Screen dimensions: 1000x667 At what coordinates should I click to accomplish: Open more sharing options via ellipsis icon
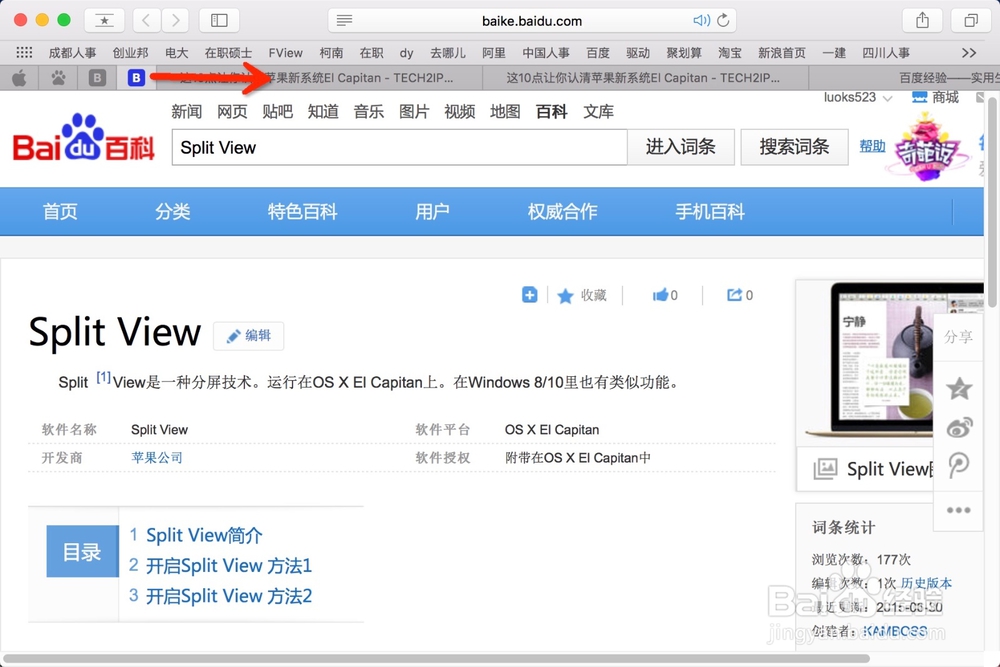(958, 510)
